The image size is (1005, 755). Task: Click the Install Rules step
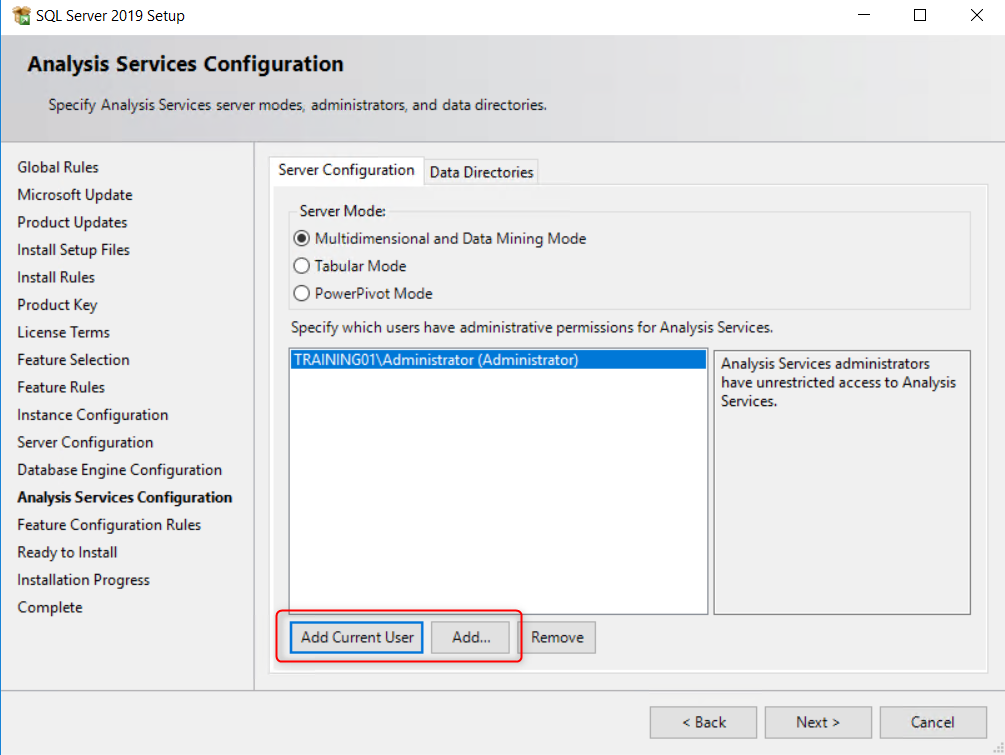[56, 278]
